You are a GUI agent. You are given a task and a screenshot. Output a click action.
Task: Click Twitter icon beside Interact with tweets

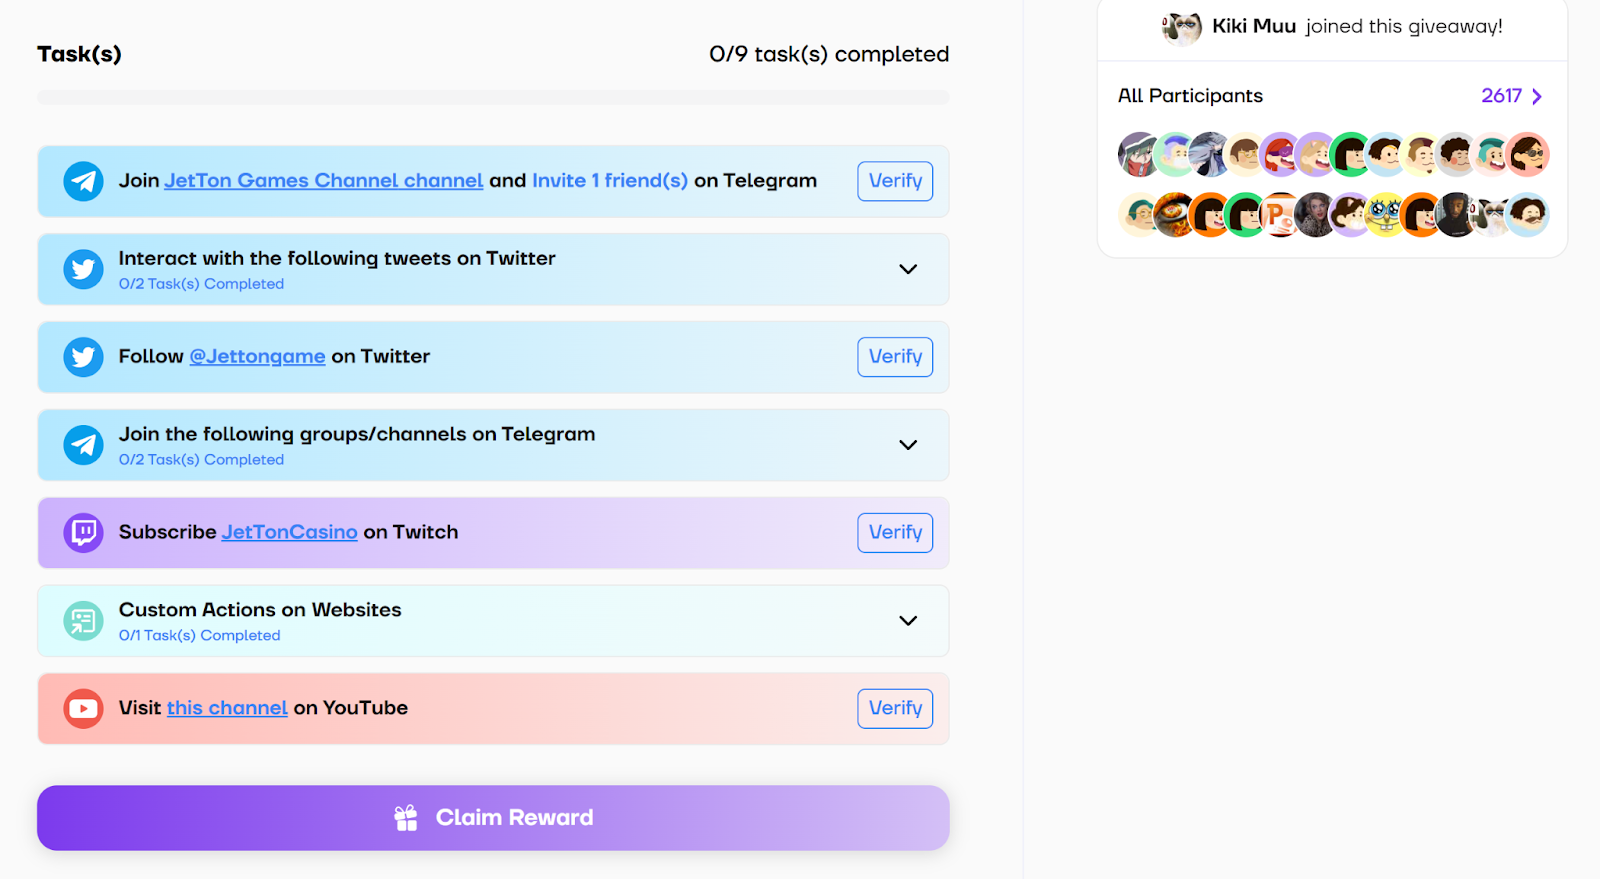click(83, 269)
